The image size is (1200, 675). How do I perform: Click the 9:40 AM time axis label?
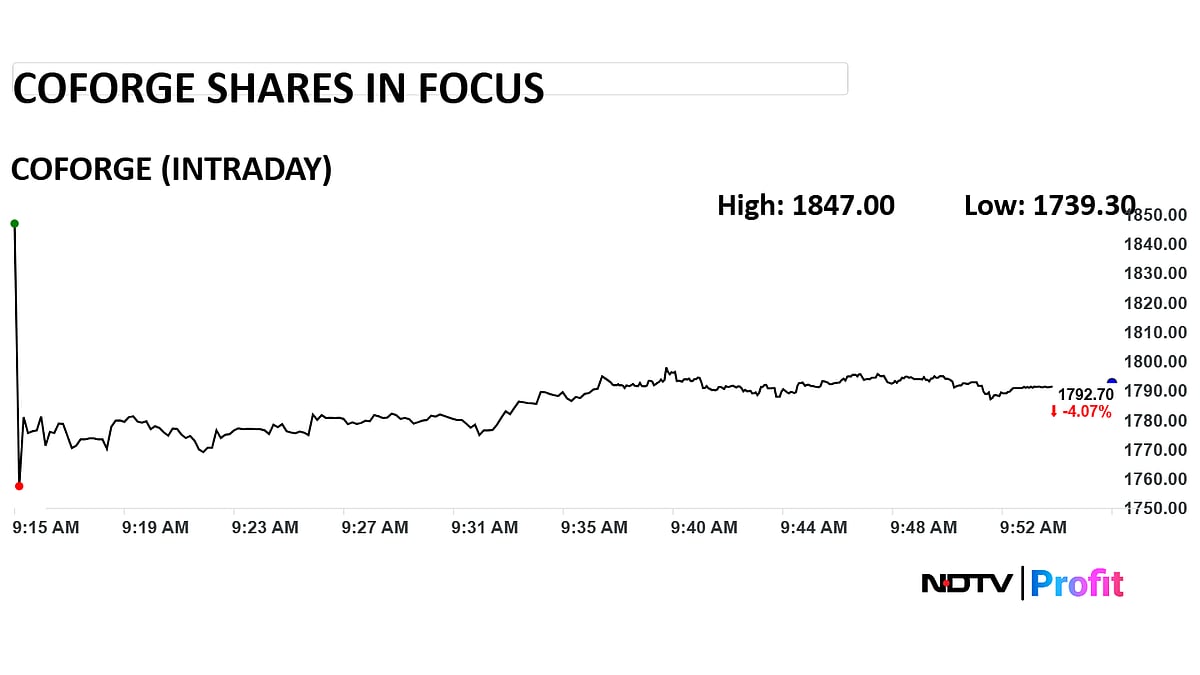pos(704,527)
